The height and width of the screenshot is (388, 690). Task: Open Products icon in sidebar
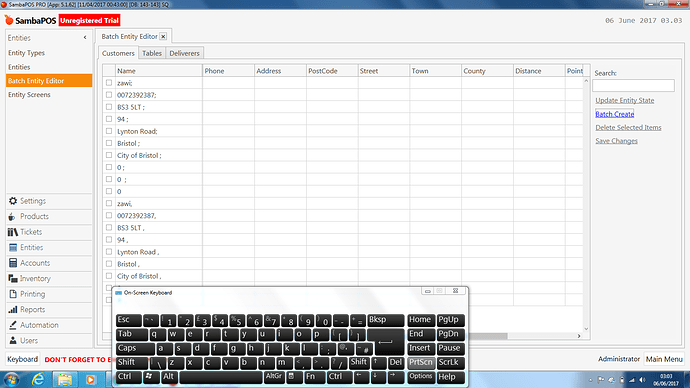[x=12, y=216]
